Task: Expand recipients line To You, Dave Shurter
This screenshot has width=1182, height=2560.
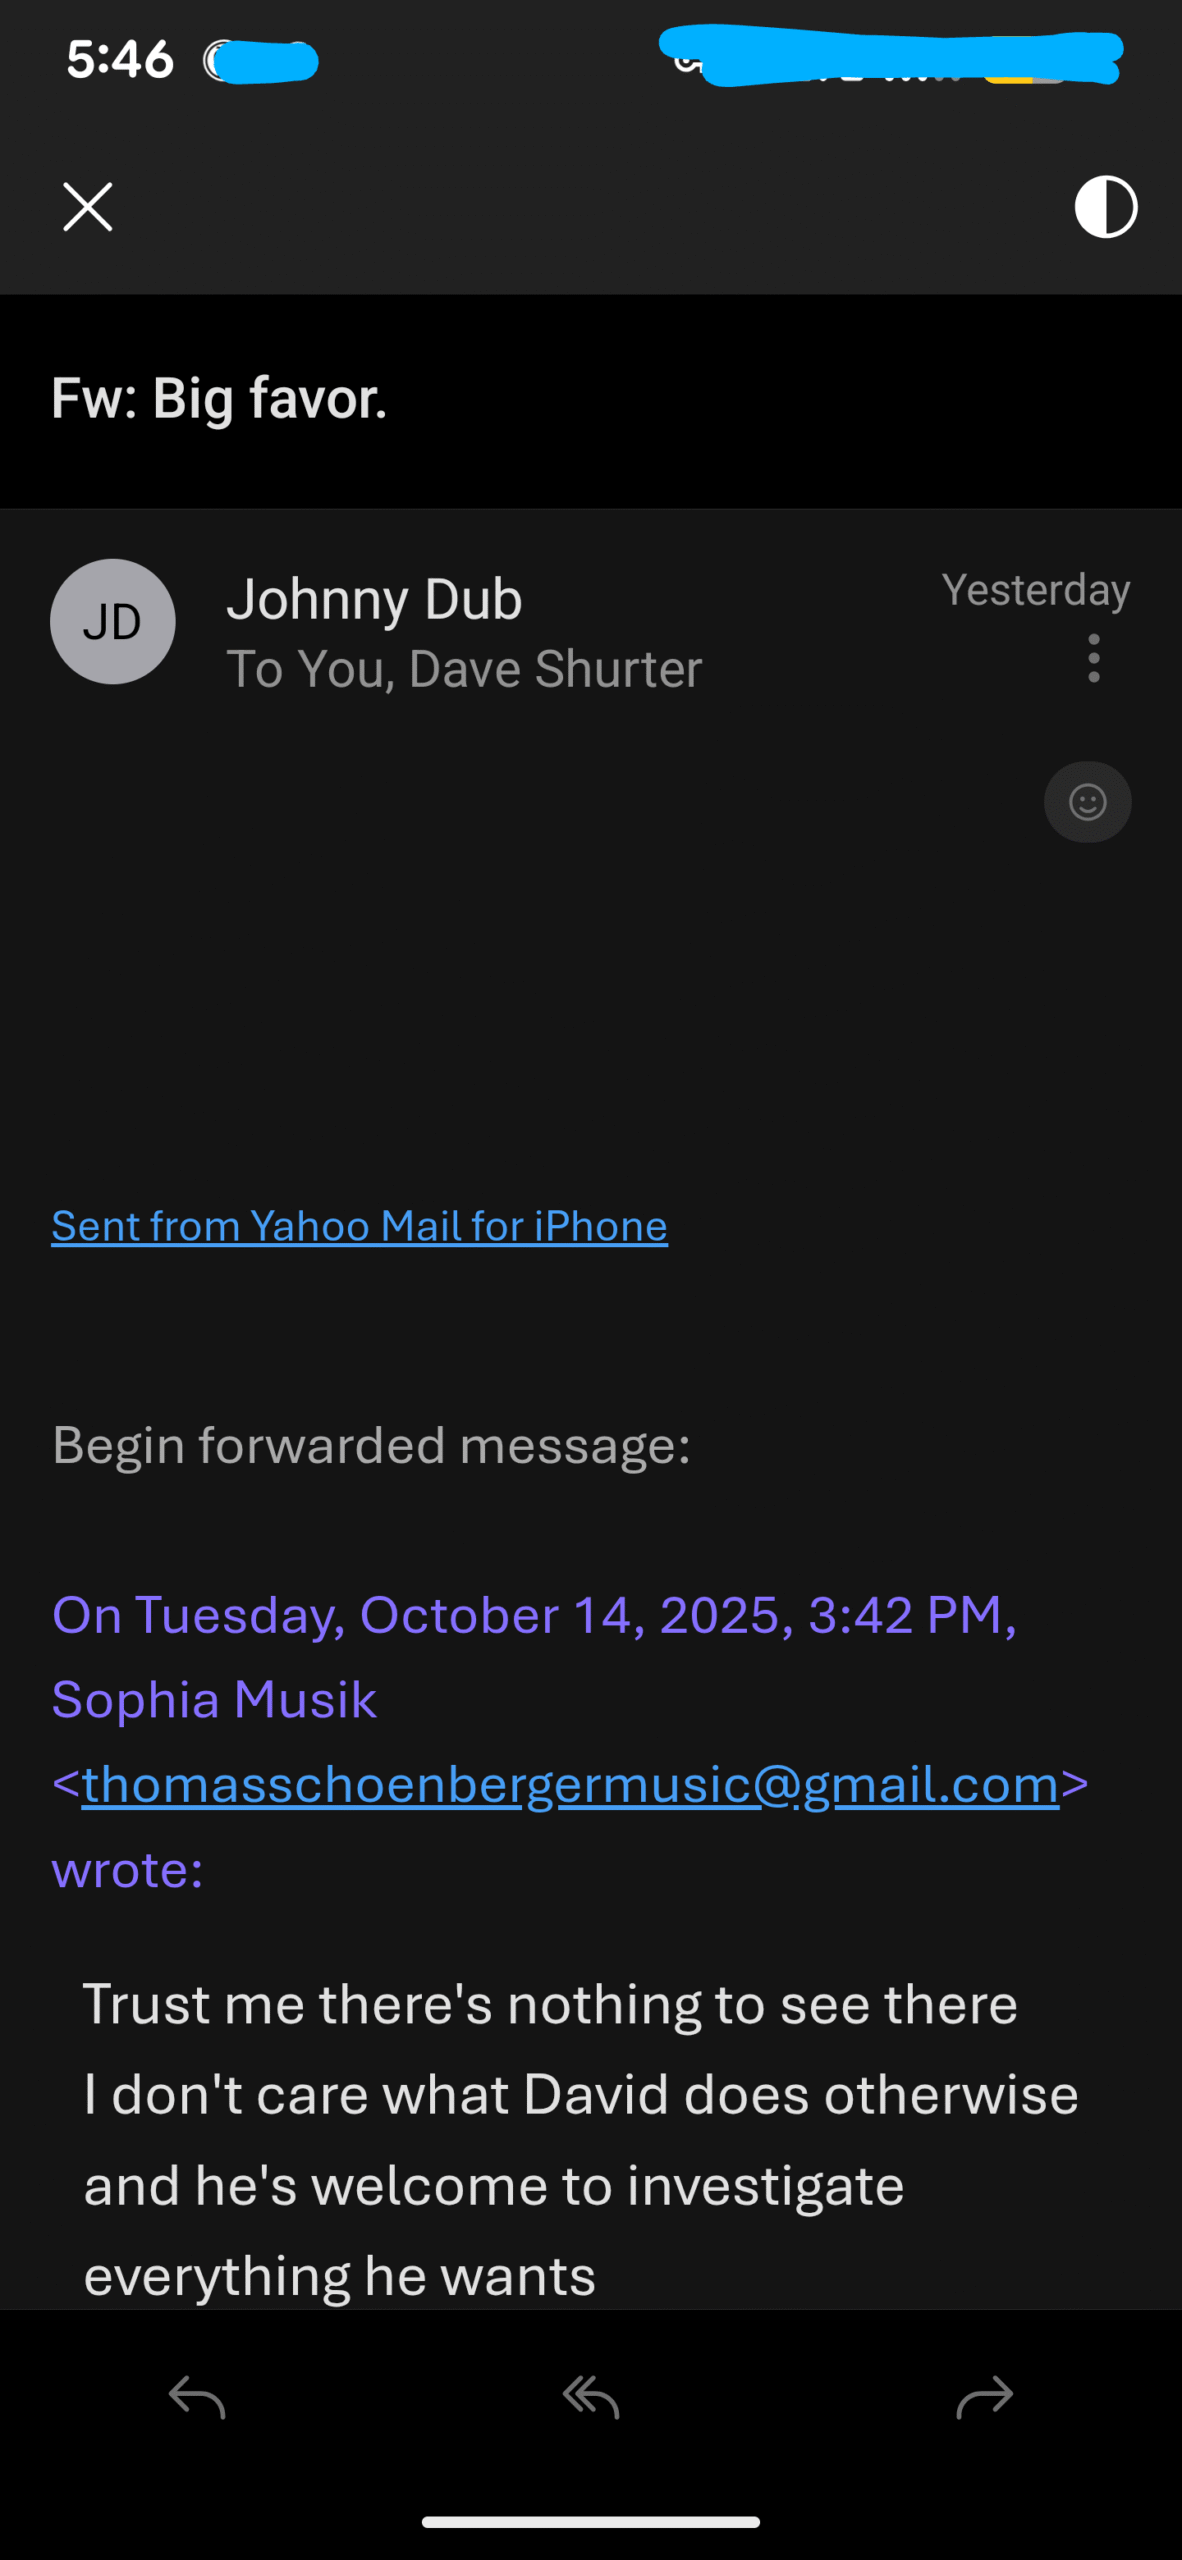Action: point(464,669)
